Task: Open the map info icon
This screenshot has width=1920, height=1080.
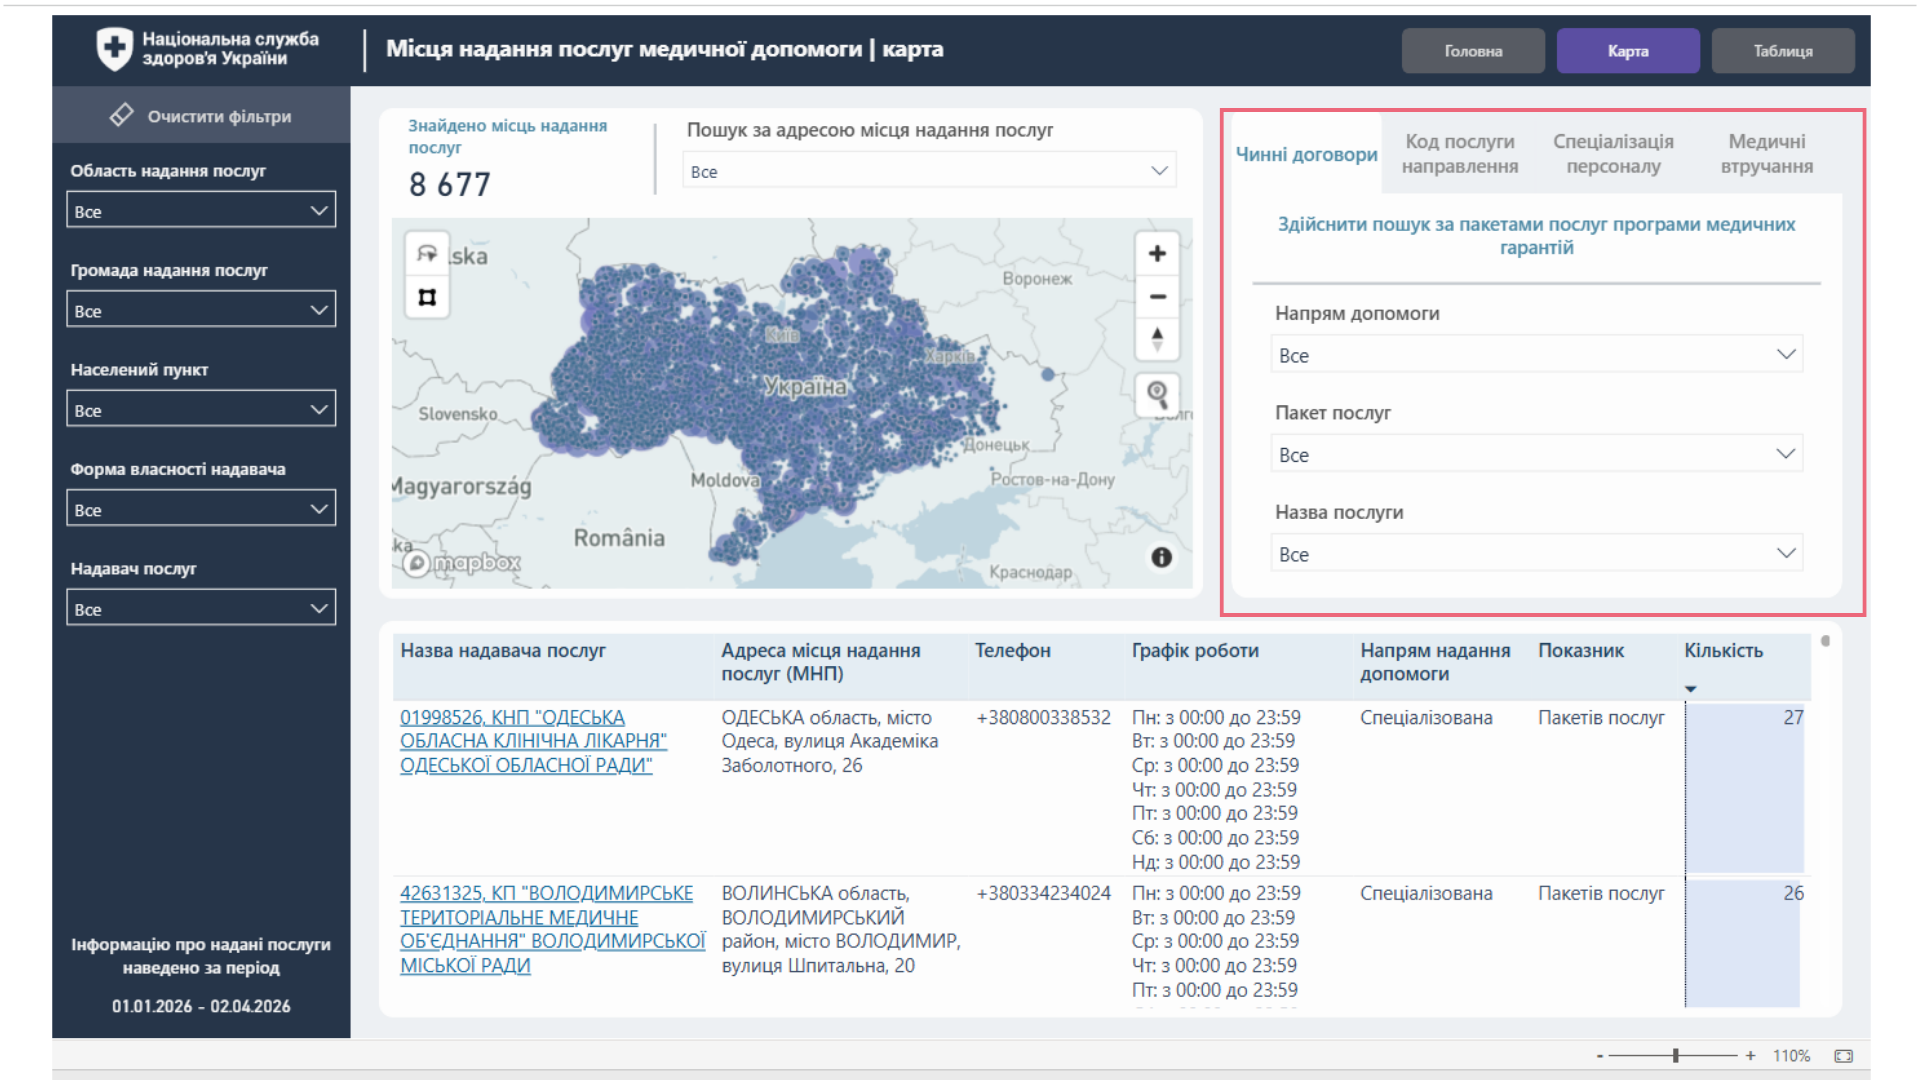Action: (x=1161, y=557)
